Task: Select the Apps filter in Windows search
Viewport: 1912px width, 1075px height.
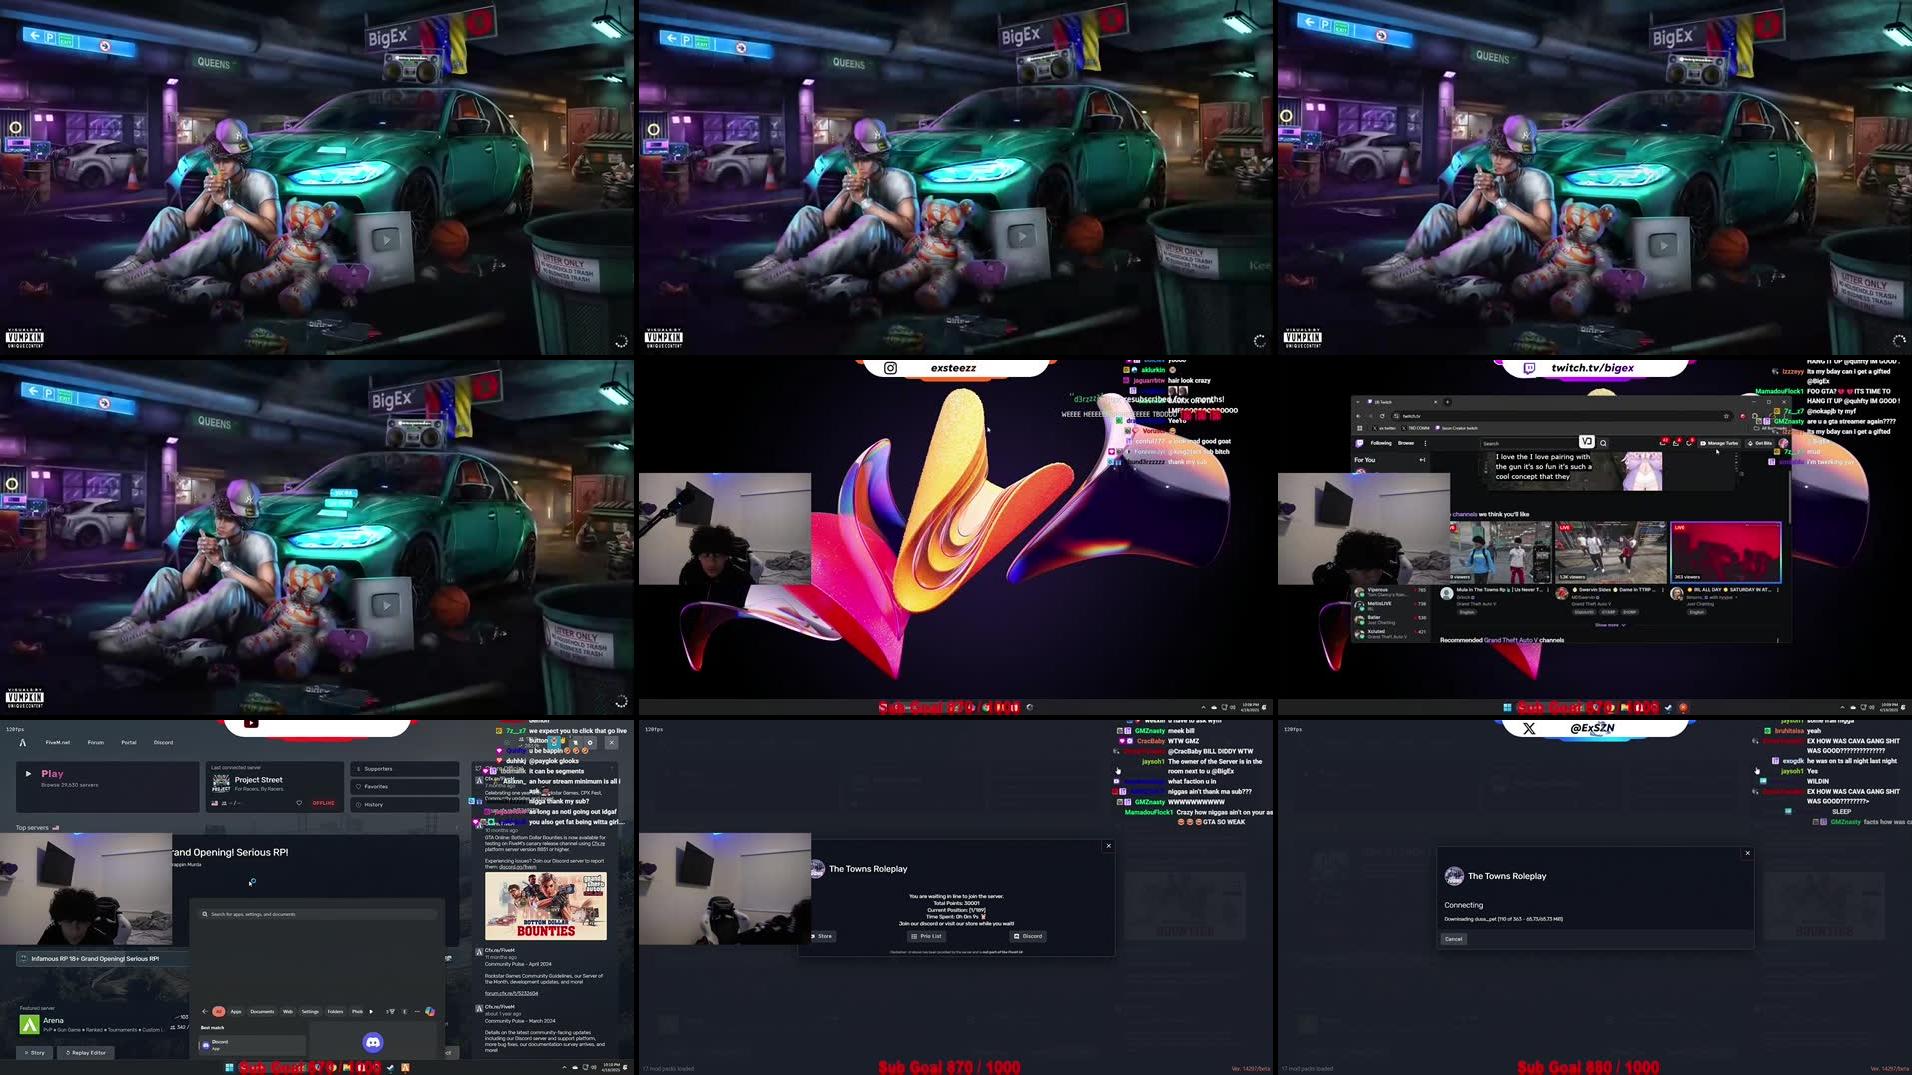Action: pos(236,1011)
